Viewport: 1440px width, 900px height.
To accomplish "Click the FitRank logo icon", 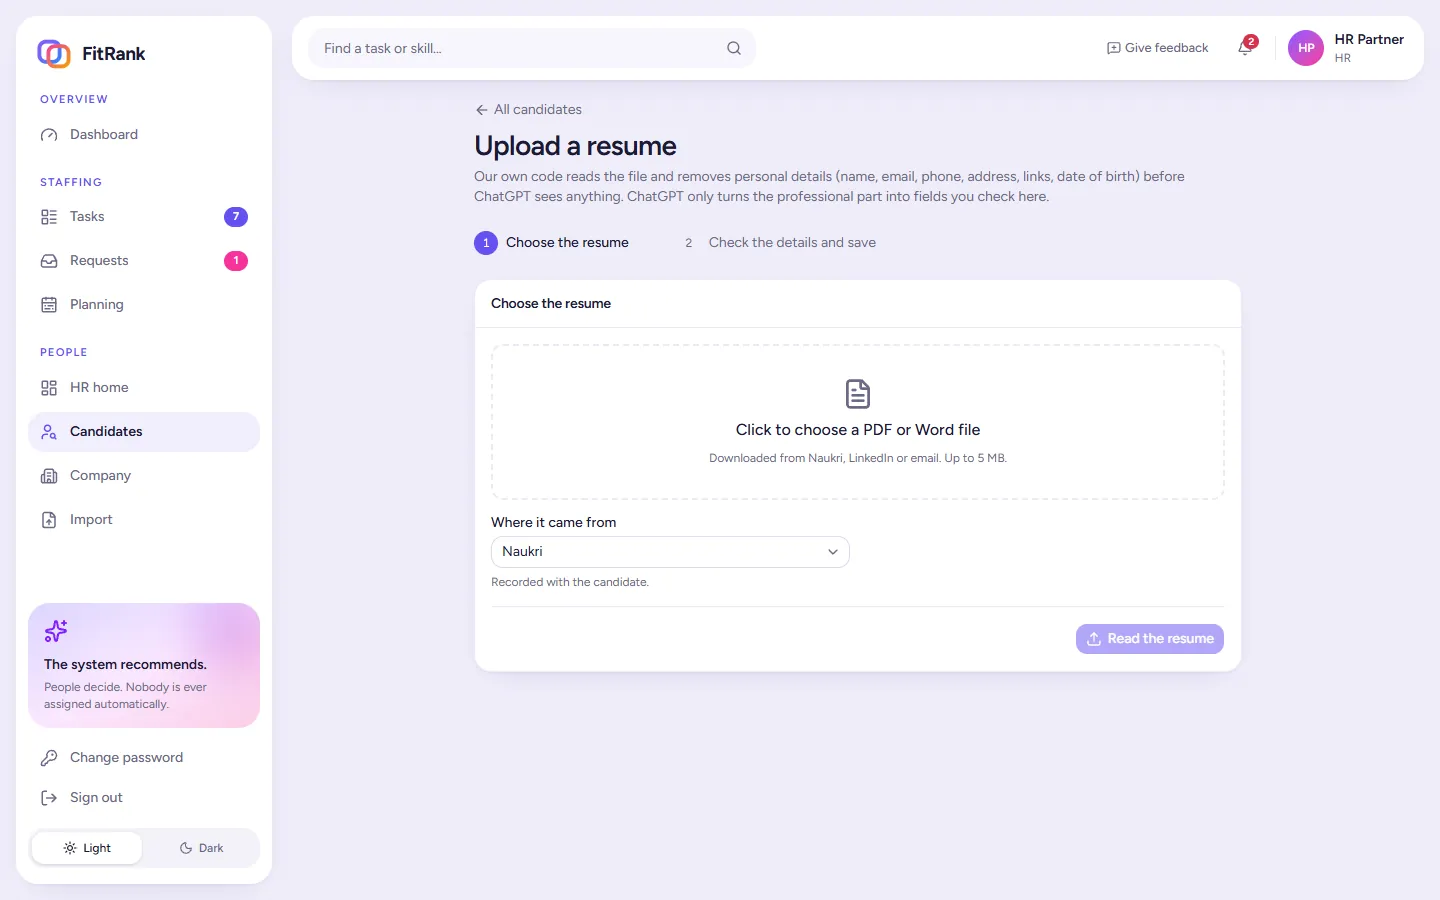I will pos(54,54).
